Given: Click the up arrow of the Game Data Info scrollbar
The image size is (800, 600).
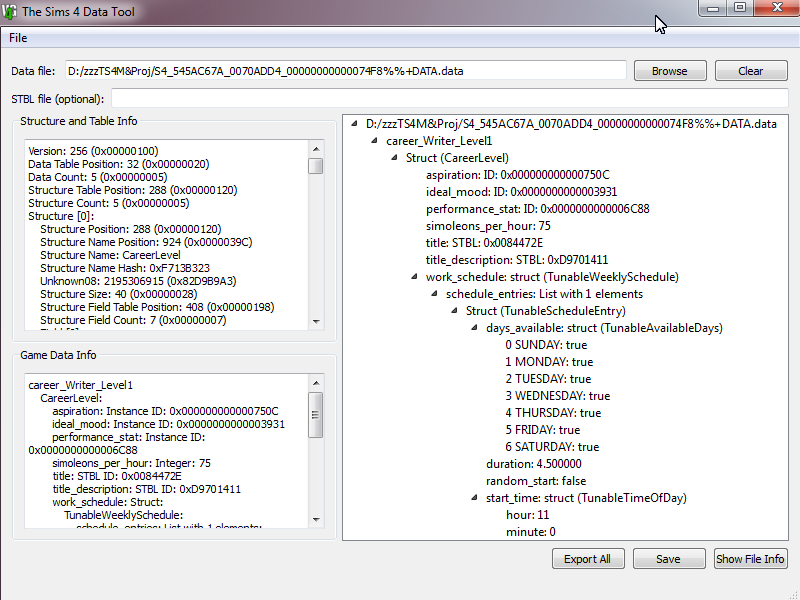Looking at the screenshot, I should pos(316,383).
